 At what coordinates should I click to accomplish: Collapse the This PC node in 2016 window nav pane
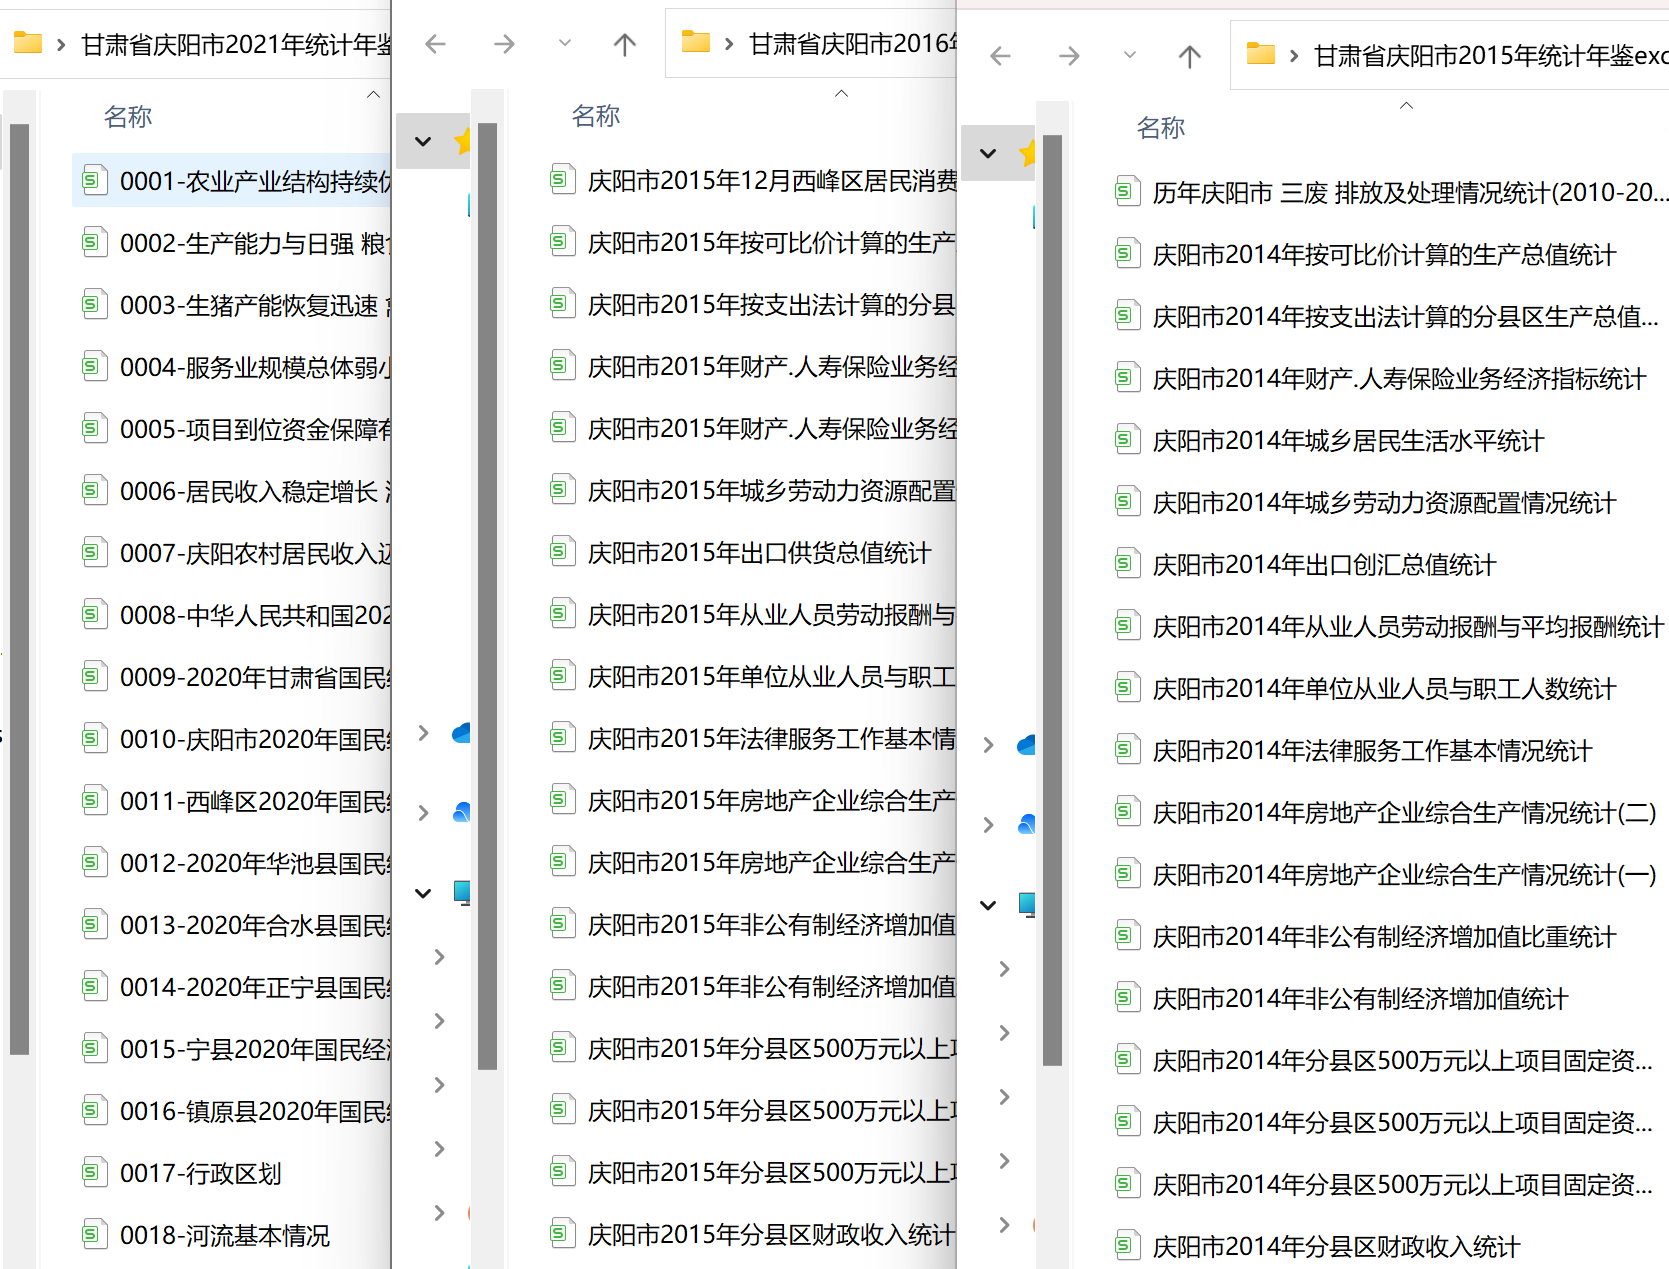click(423, 893)
